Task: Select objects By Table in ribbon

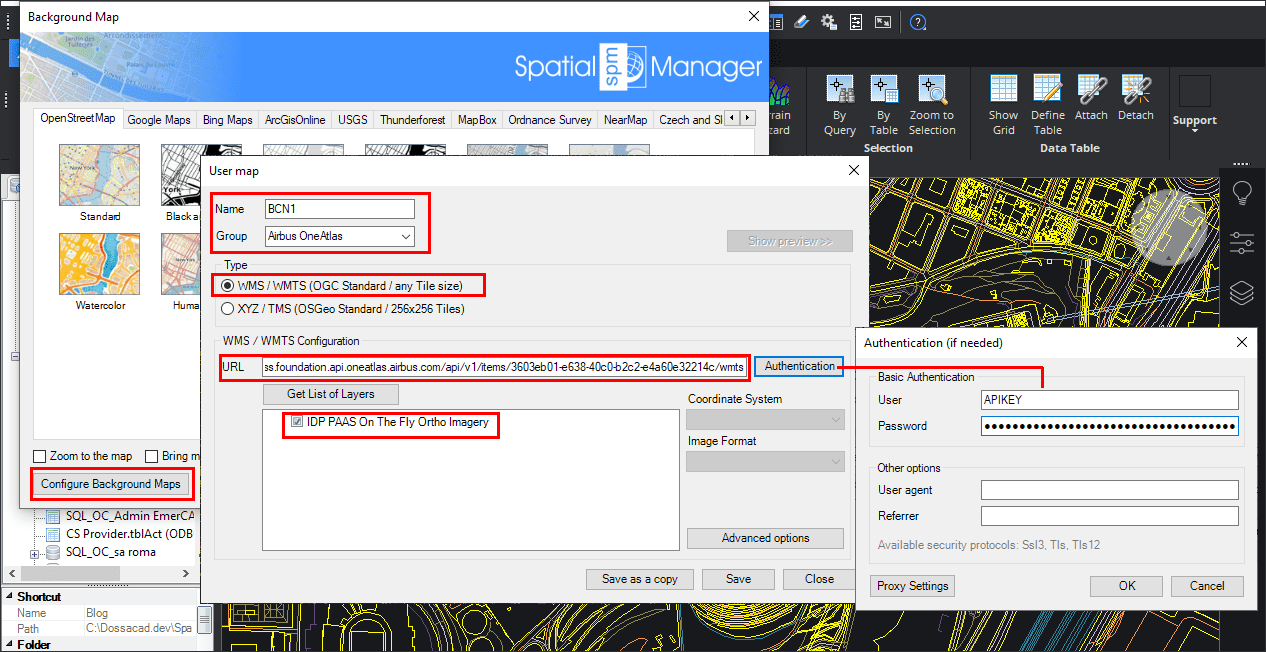Action: coord(883,104)
